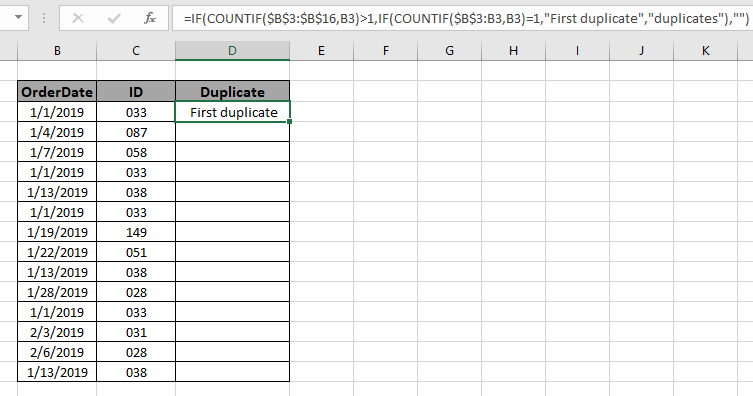The height and width of the screenshot is (396, 753).
Task: Select the cell with ID 087
Action: click(136, 132)
